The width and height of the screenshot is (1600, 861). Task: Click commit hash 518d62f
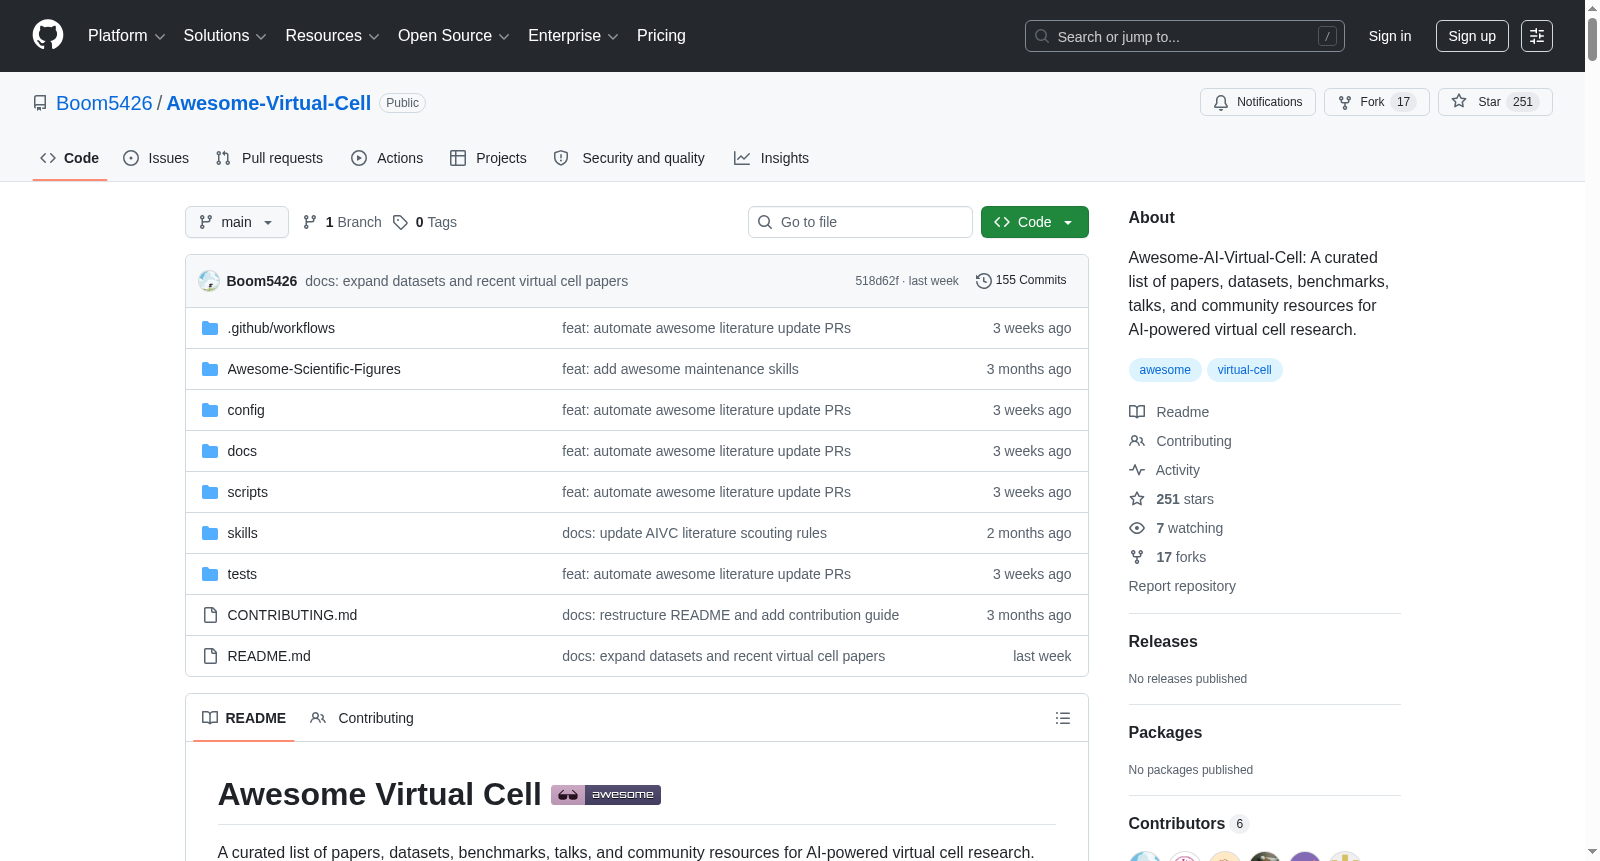pos(877,281)
